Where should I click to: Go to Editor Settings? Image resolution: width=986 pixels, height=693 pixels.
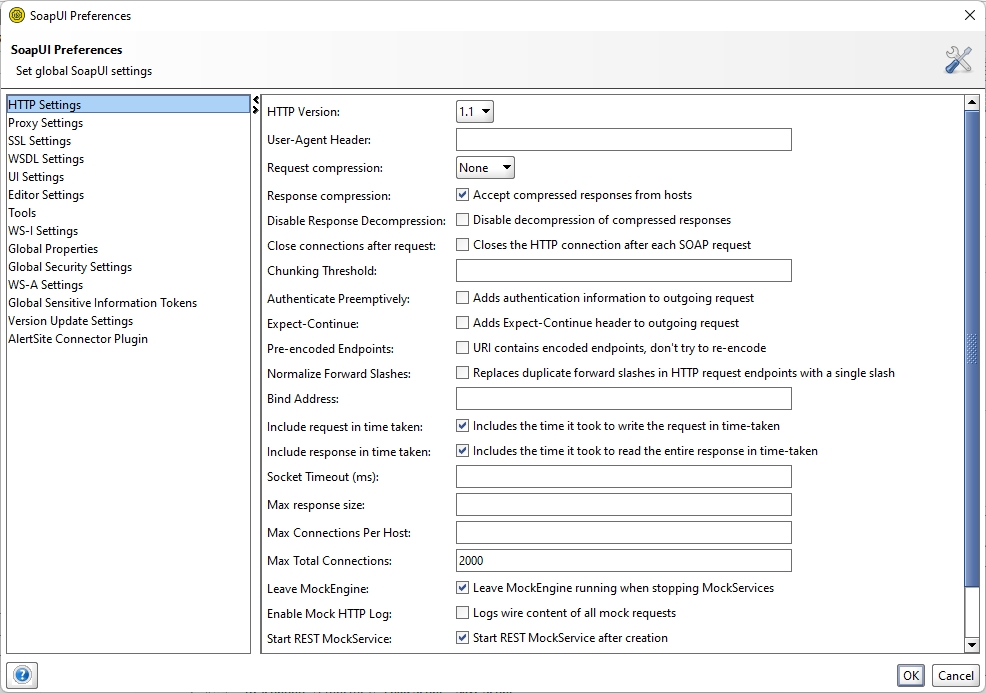click(x=128, y=195)
